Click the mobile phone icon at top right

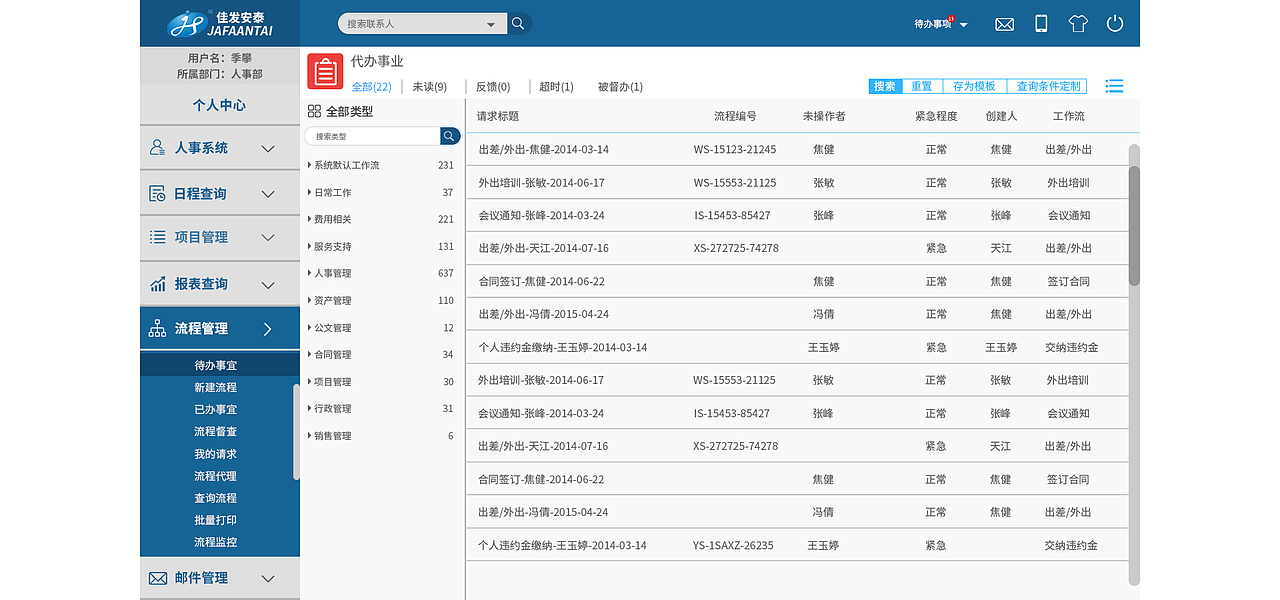(1041, 23)
